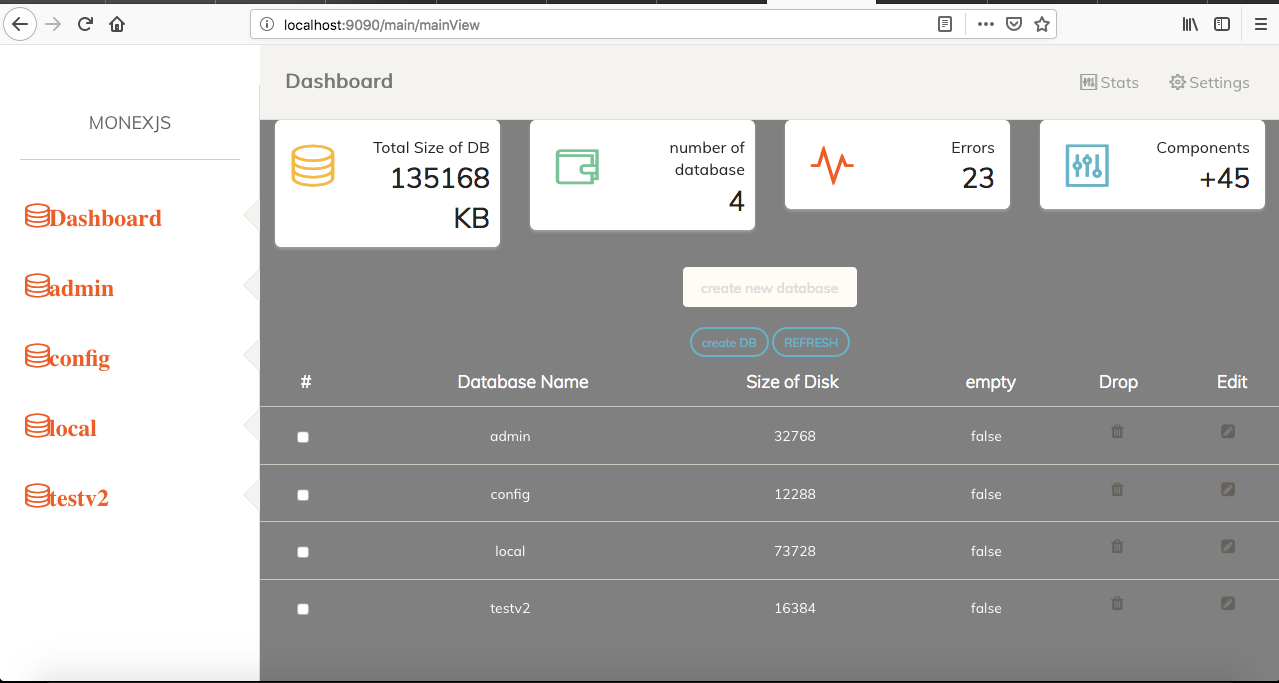This screenshot has height=683, width=1279.
Task: Open the page actions three-dot menu
Action: (x=985, y=24)
